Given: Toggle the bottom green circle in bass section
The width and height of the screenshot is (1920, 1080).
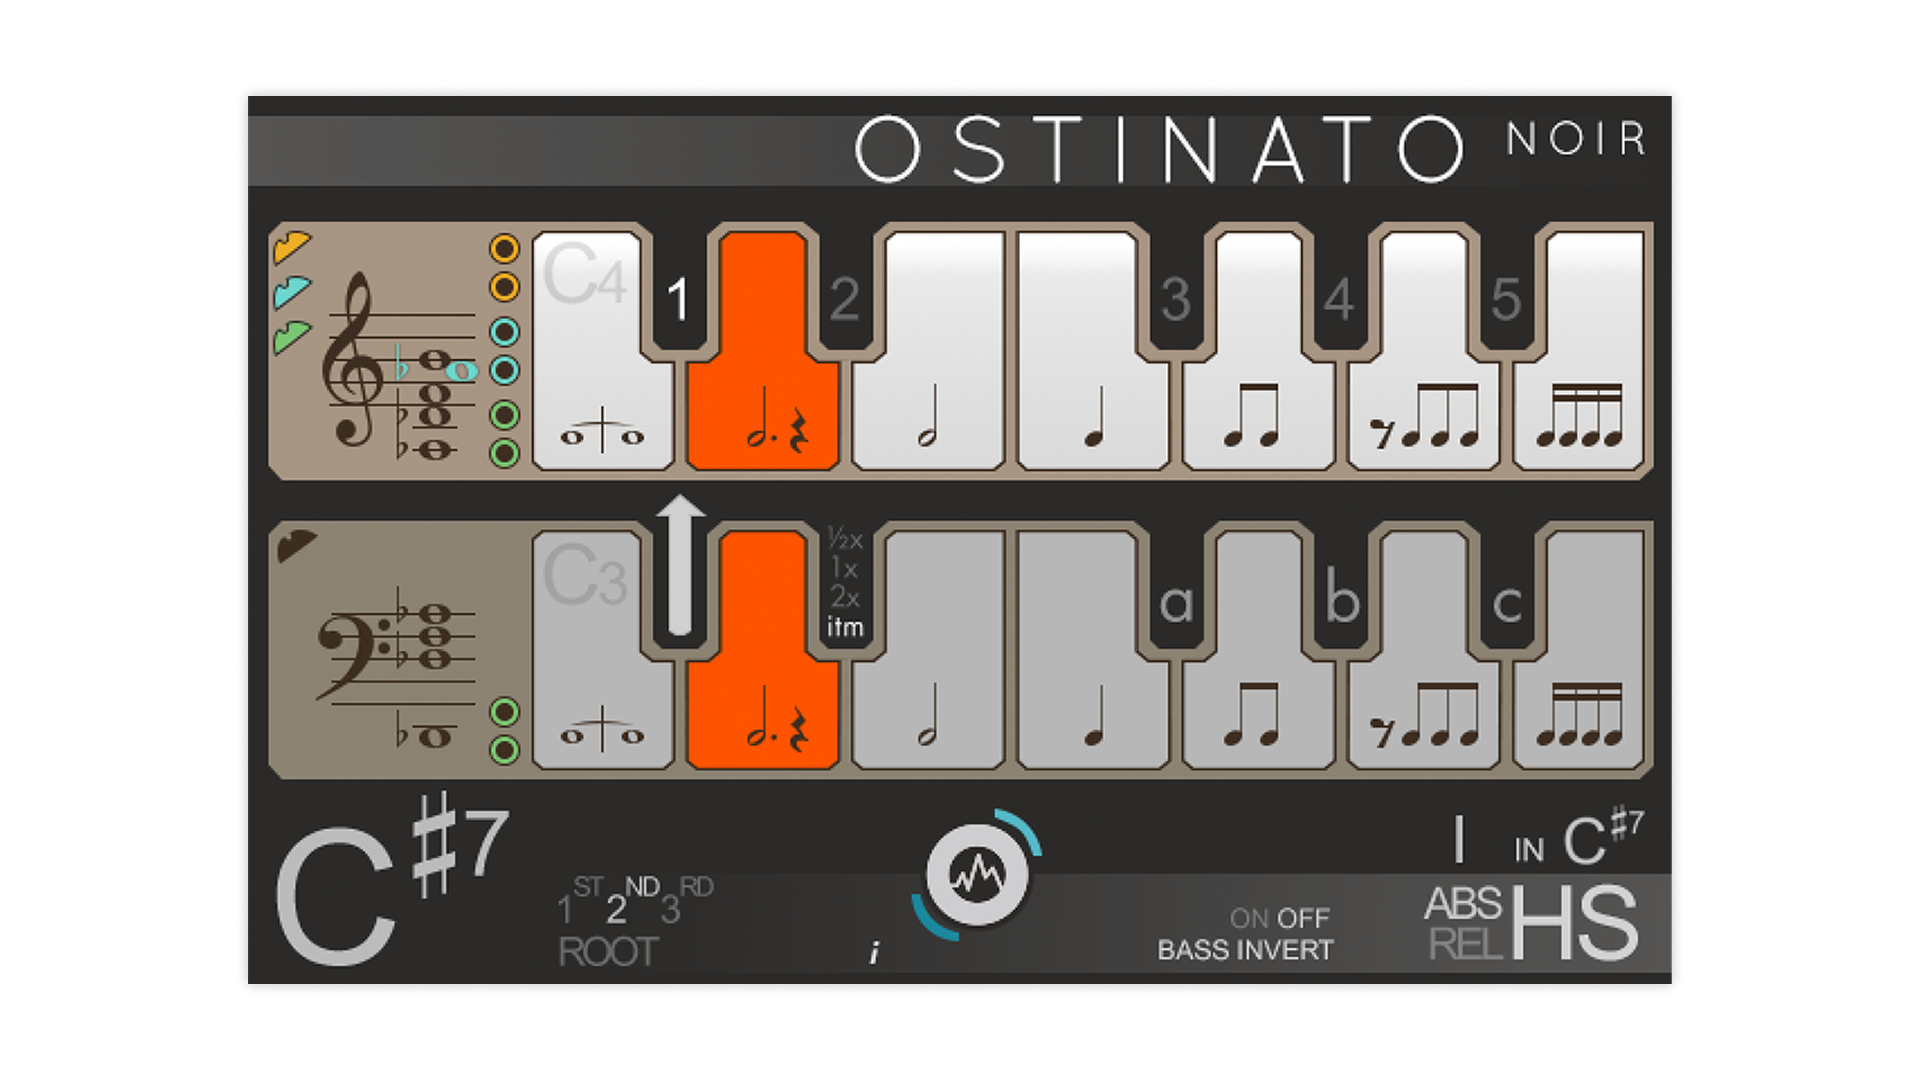Looking at the screenshot, I should pyautogui.click(x=505, y=750).
